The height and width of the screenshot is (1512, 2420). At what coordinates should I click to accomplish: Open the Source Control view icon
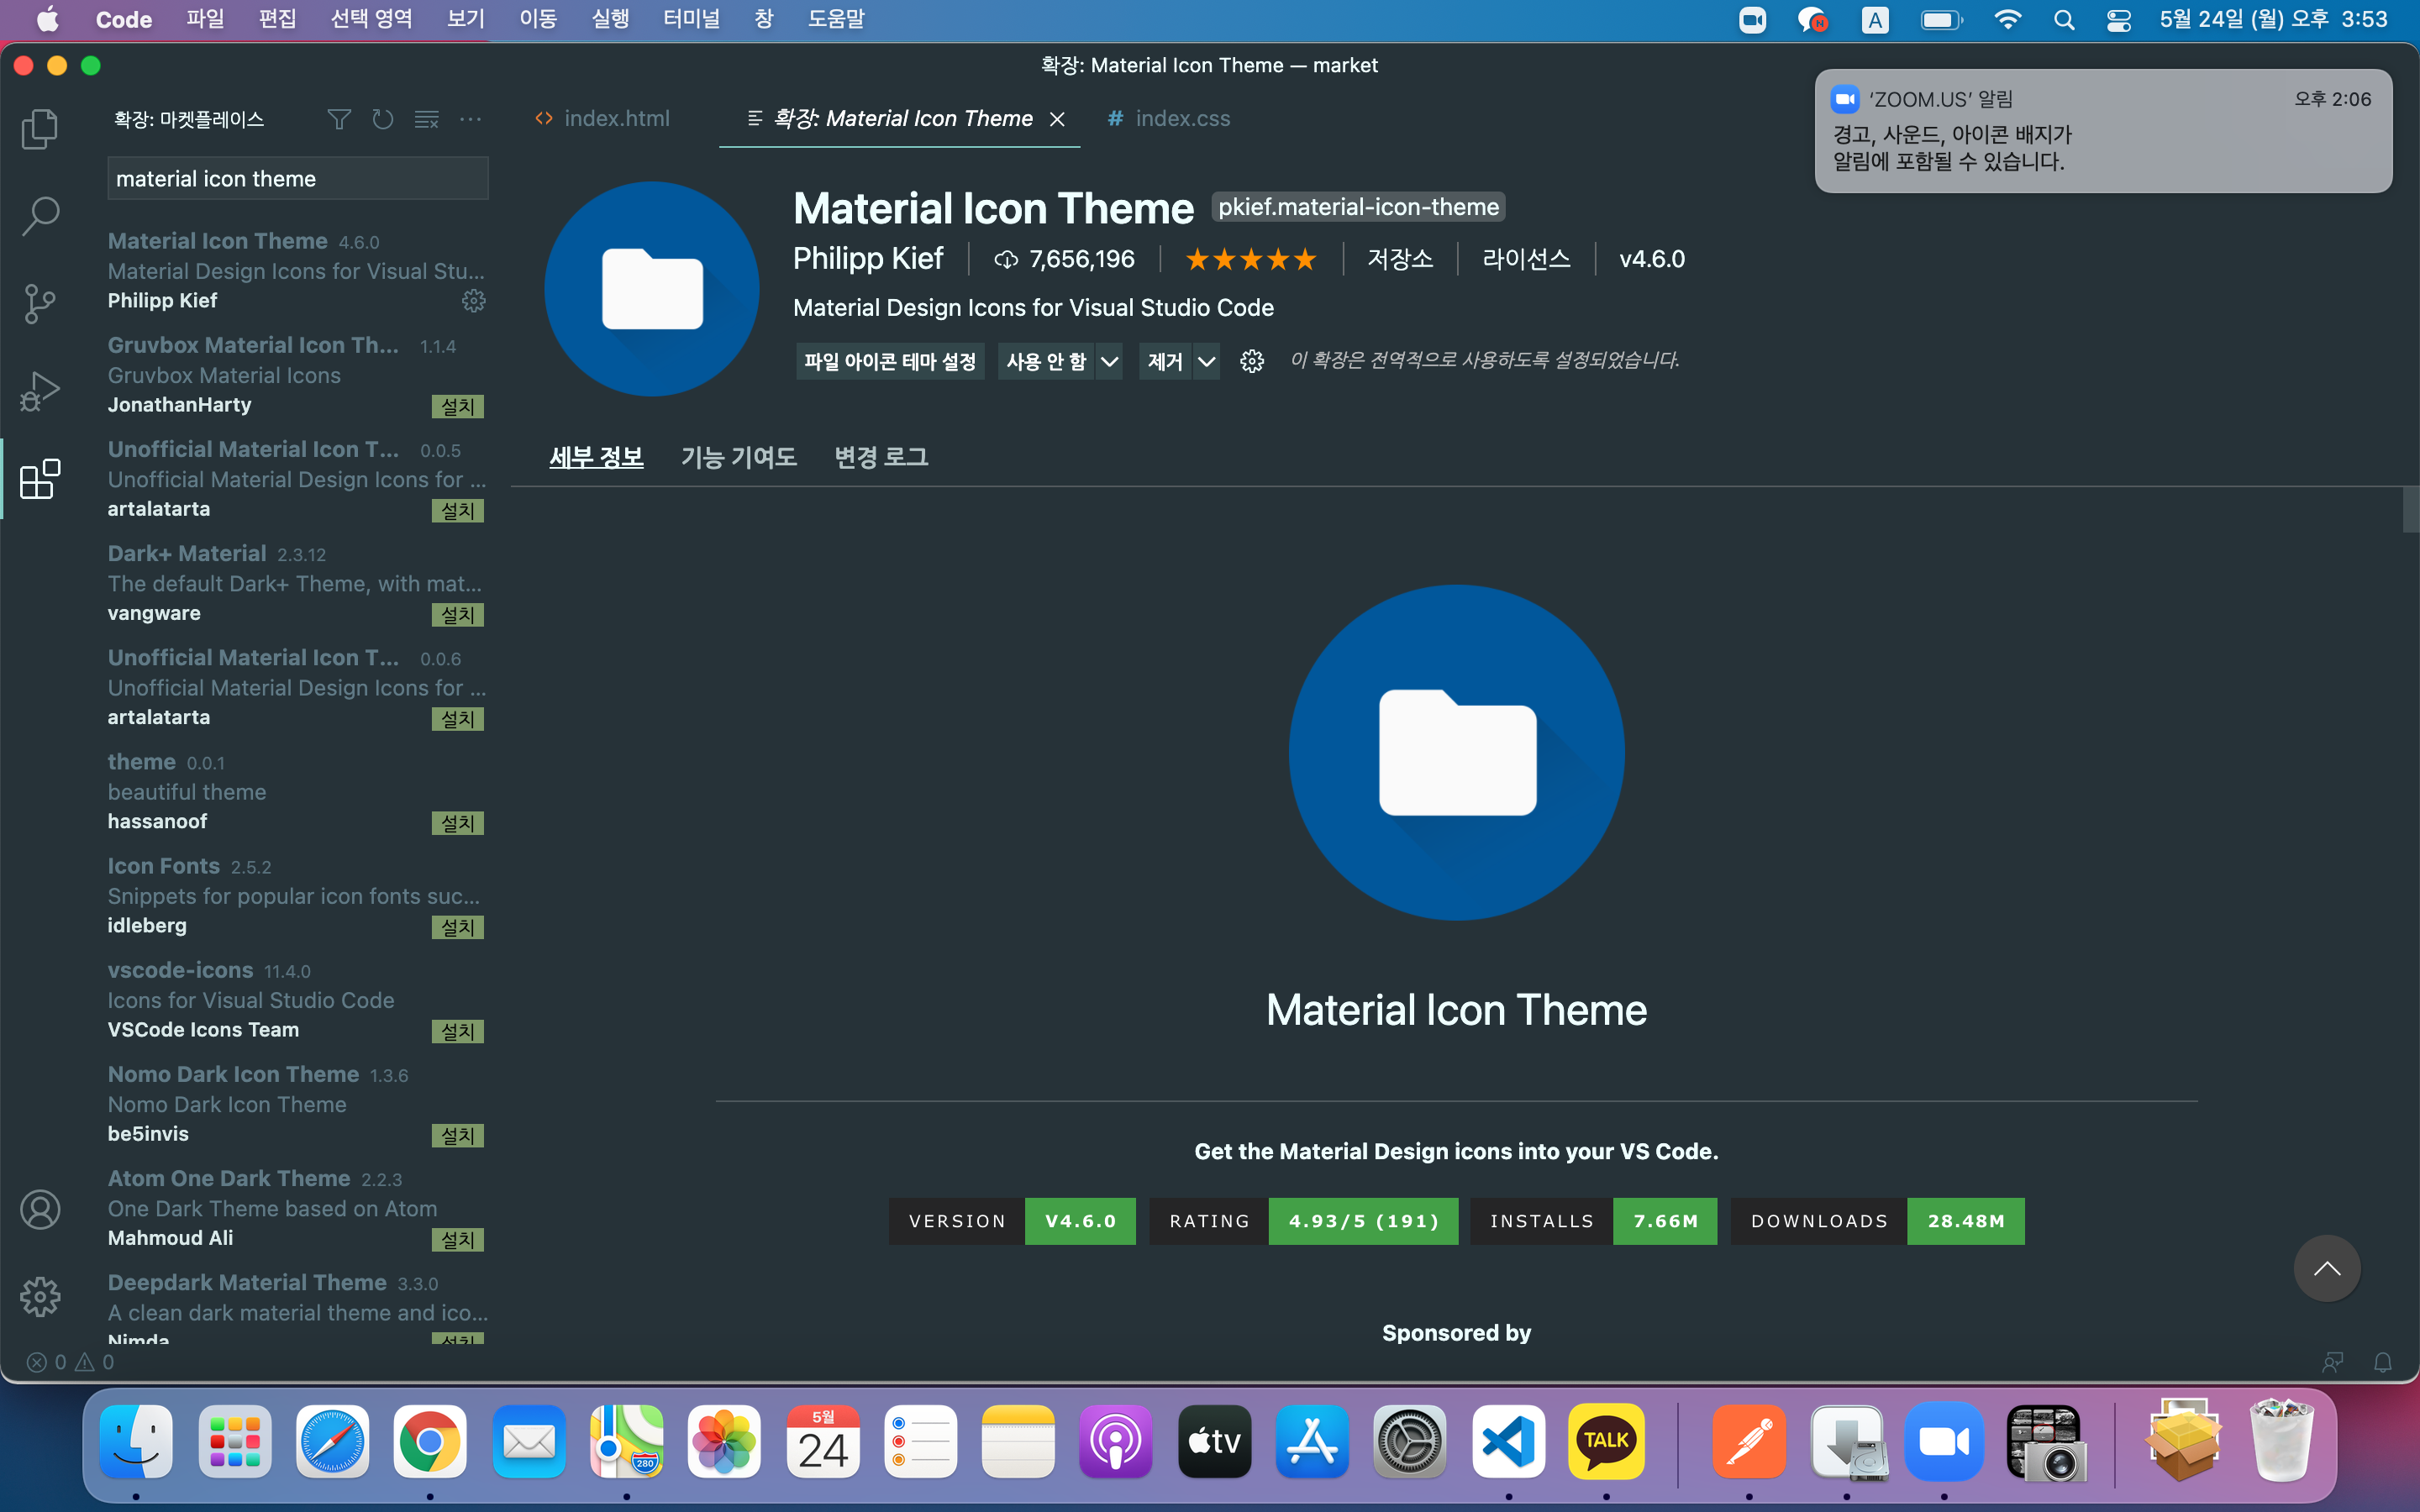click(x=40, y=303)
